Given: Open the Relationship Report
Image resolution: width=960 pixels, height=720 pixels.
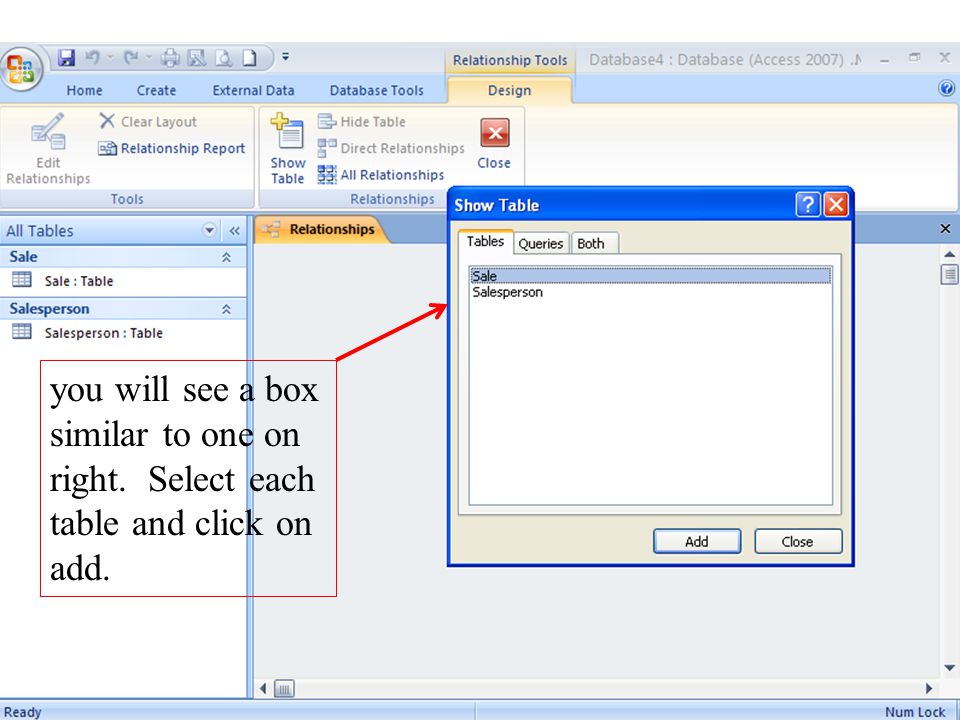Looking at the screenshot, I should [x=171, y=148].
